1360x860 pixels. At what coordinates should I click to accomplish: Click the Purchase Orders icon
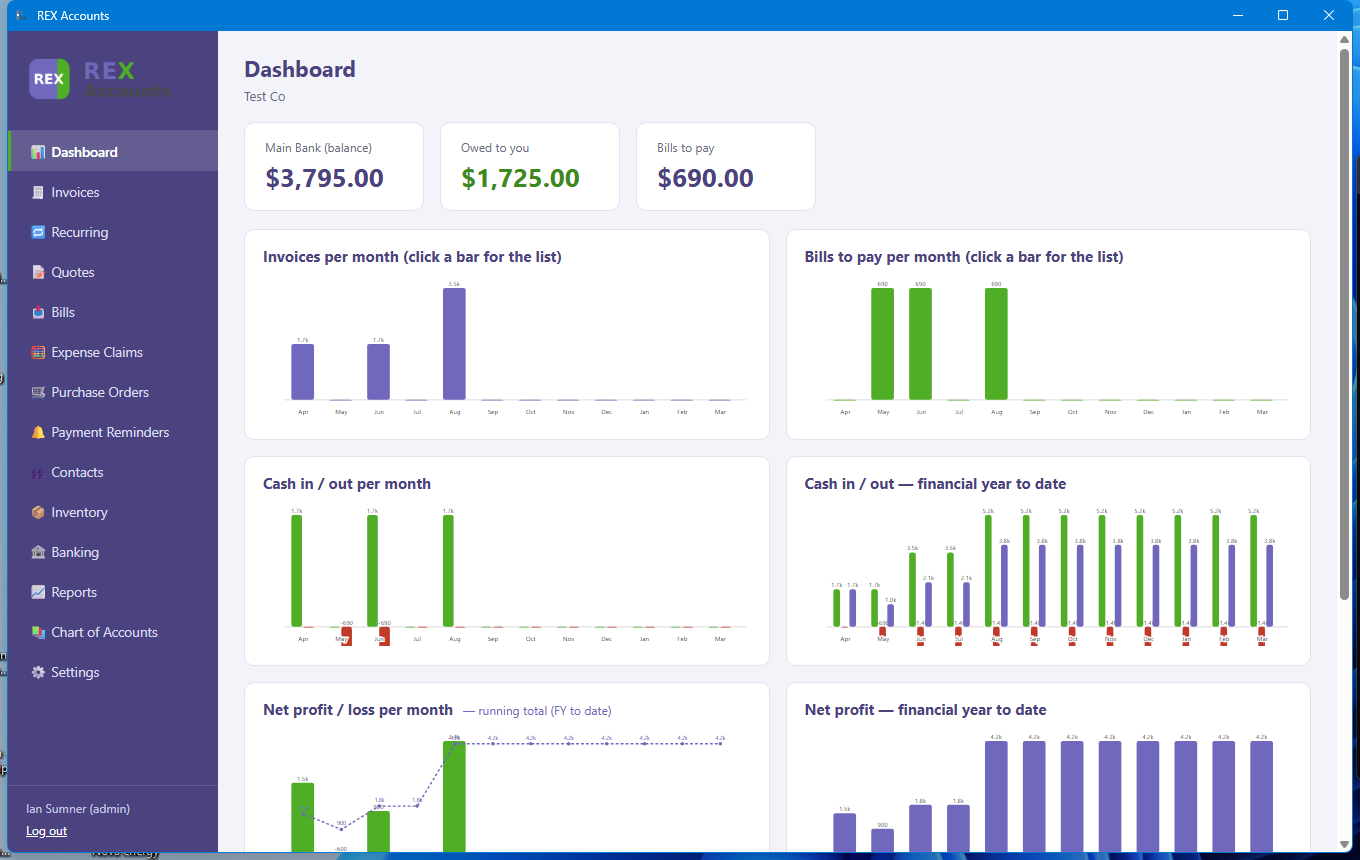(38, 392)
